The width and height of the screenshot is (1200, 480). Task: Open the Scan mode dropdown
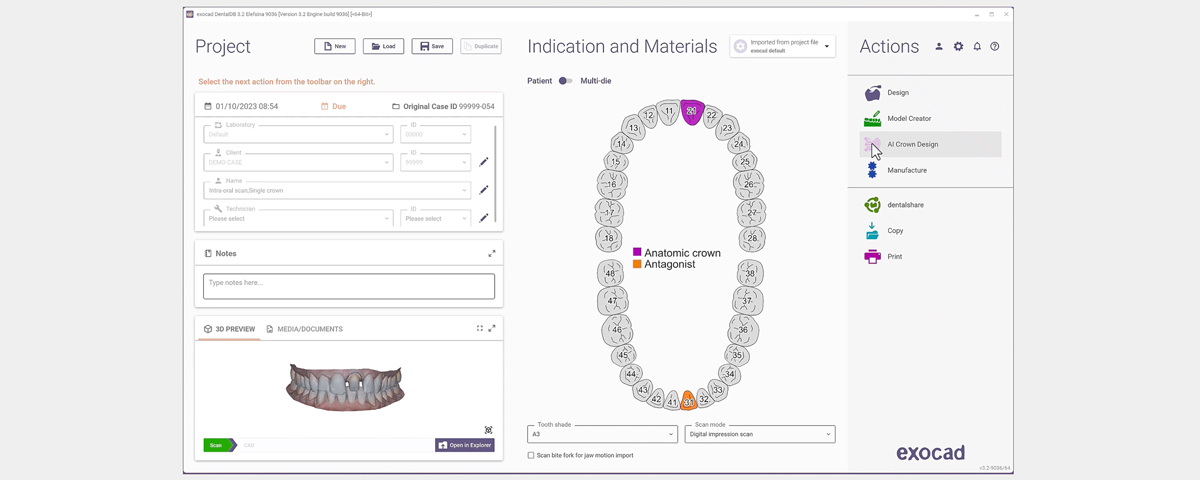pyautogui.click(x=760, y=434)
